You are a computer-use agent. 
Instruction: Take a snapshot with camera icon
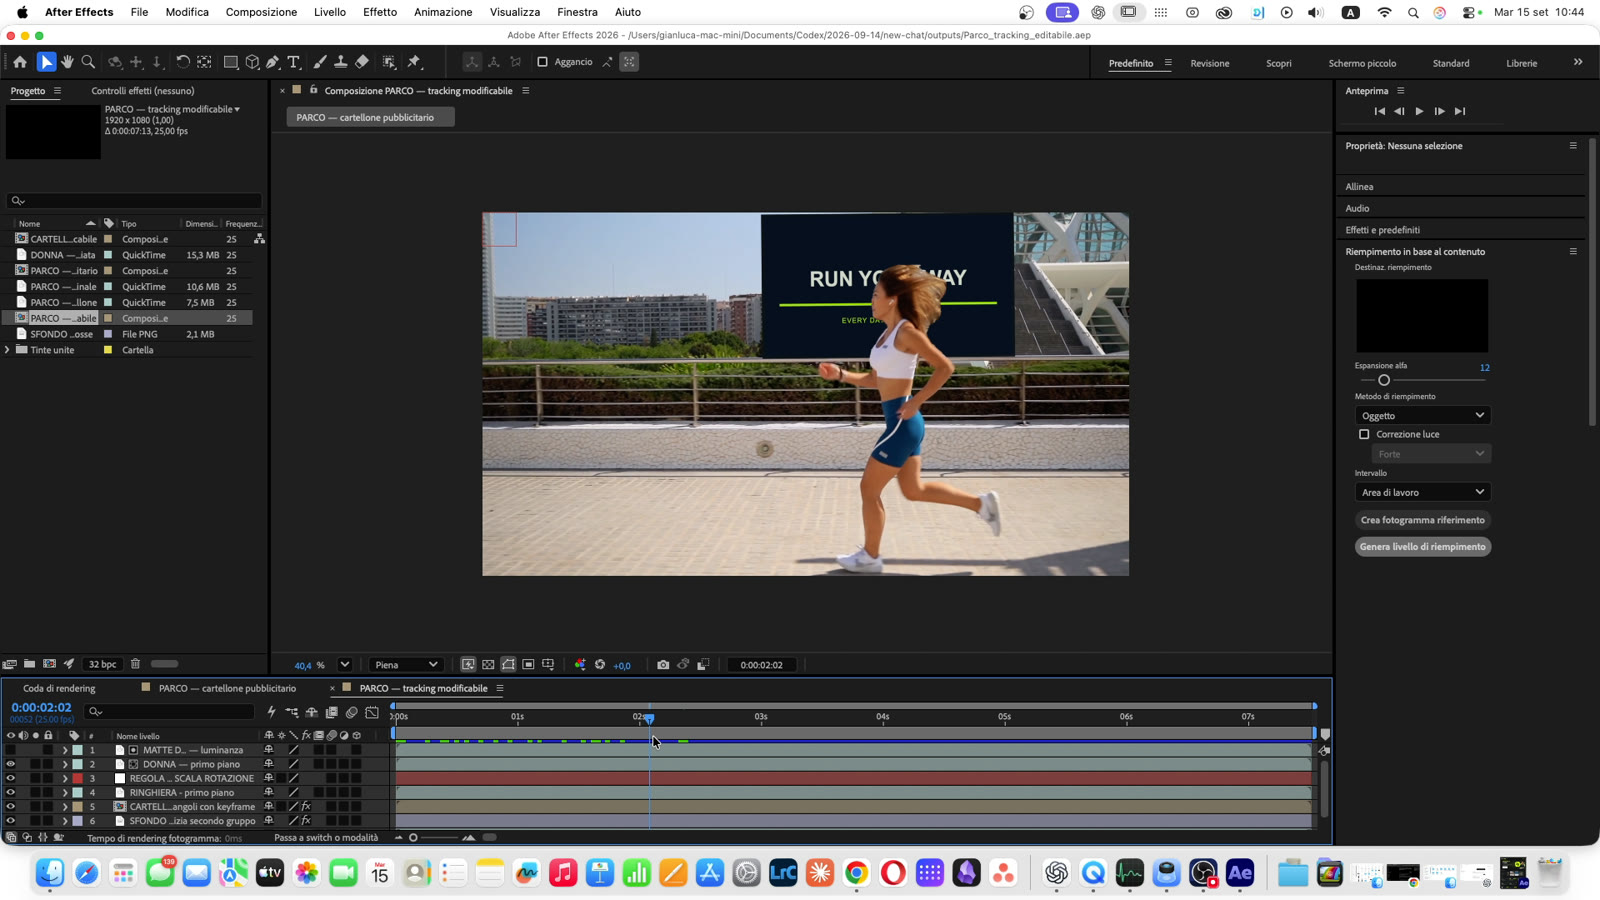point(663,665)
